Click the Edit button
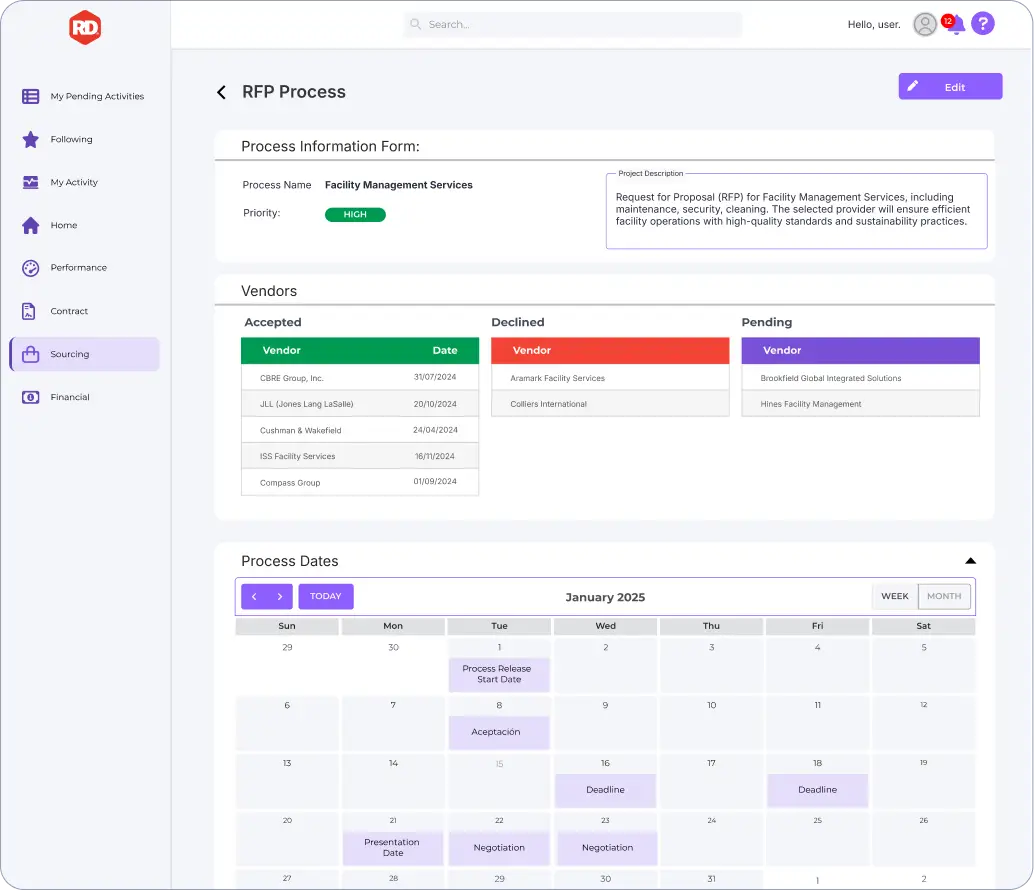The height and width of the screenshot is (890, 1034). [x=950, y=87]
